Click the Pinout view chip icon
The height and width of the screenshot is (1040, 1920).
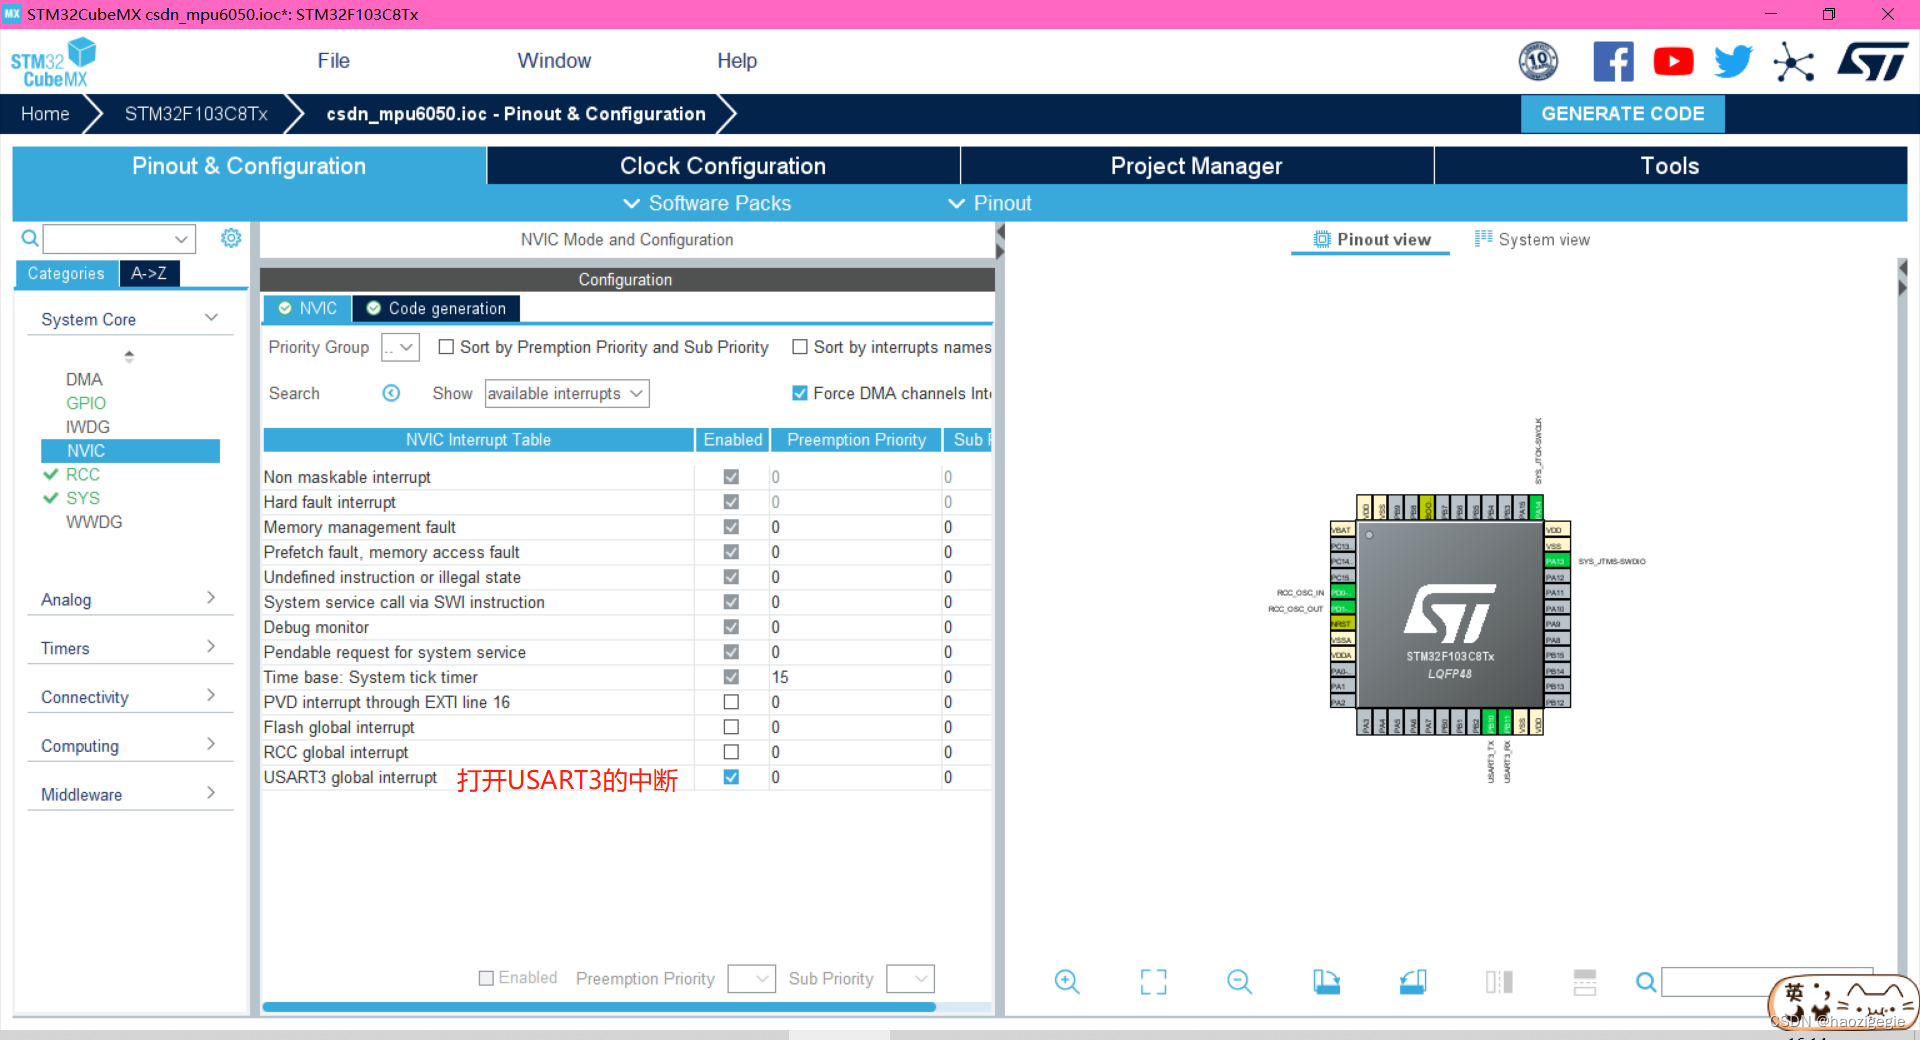point(1322,239)
